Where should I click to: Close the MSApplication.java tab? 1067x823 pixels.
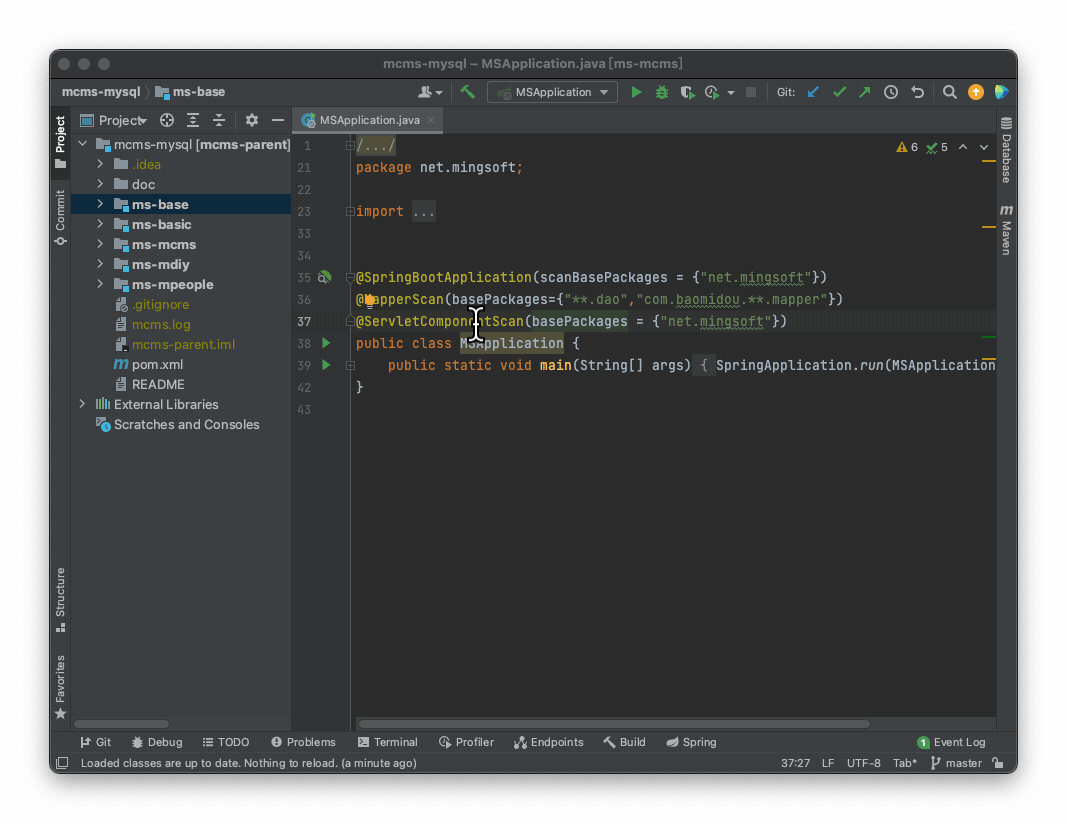pos(431,120)
